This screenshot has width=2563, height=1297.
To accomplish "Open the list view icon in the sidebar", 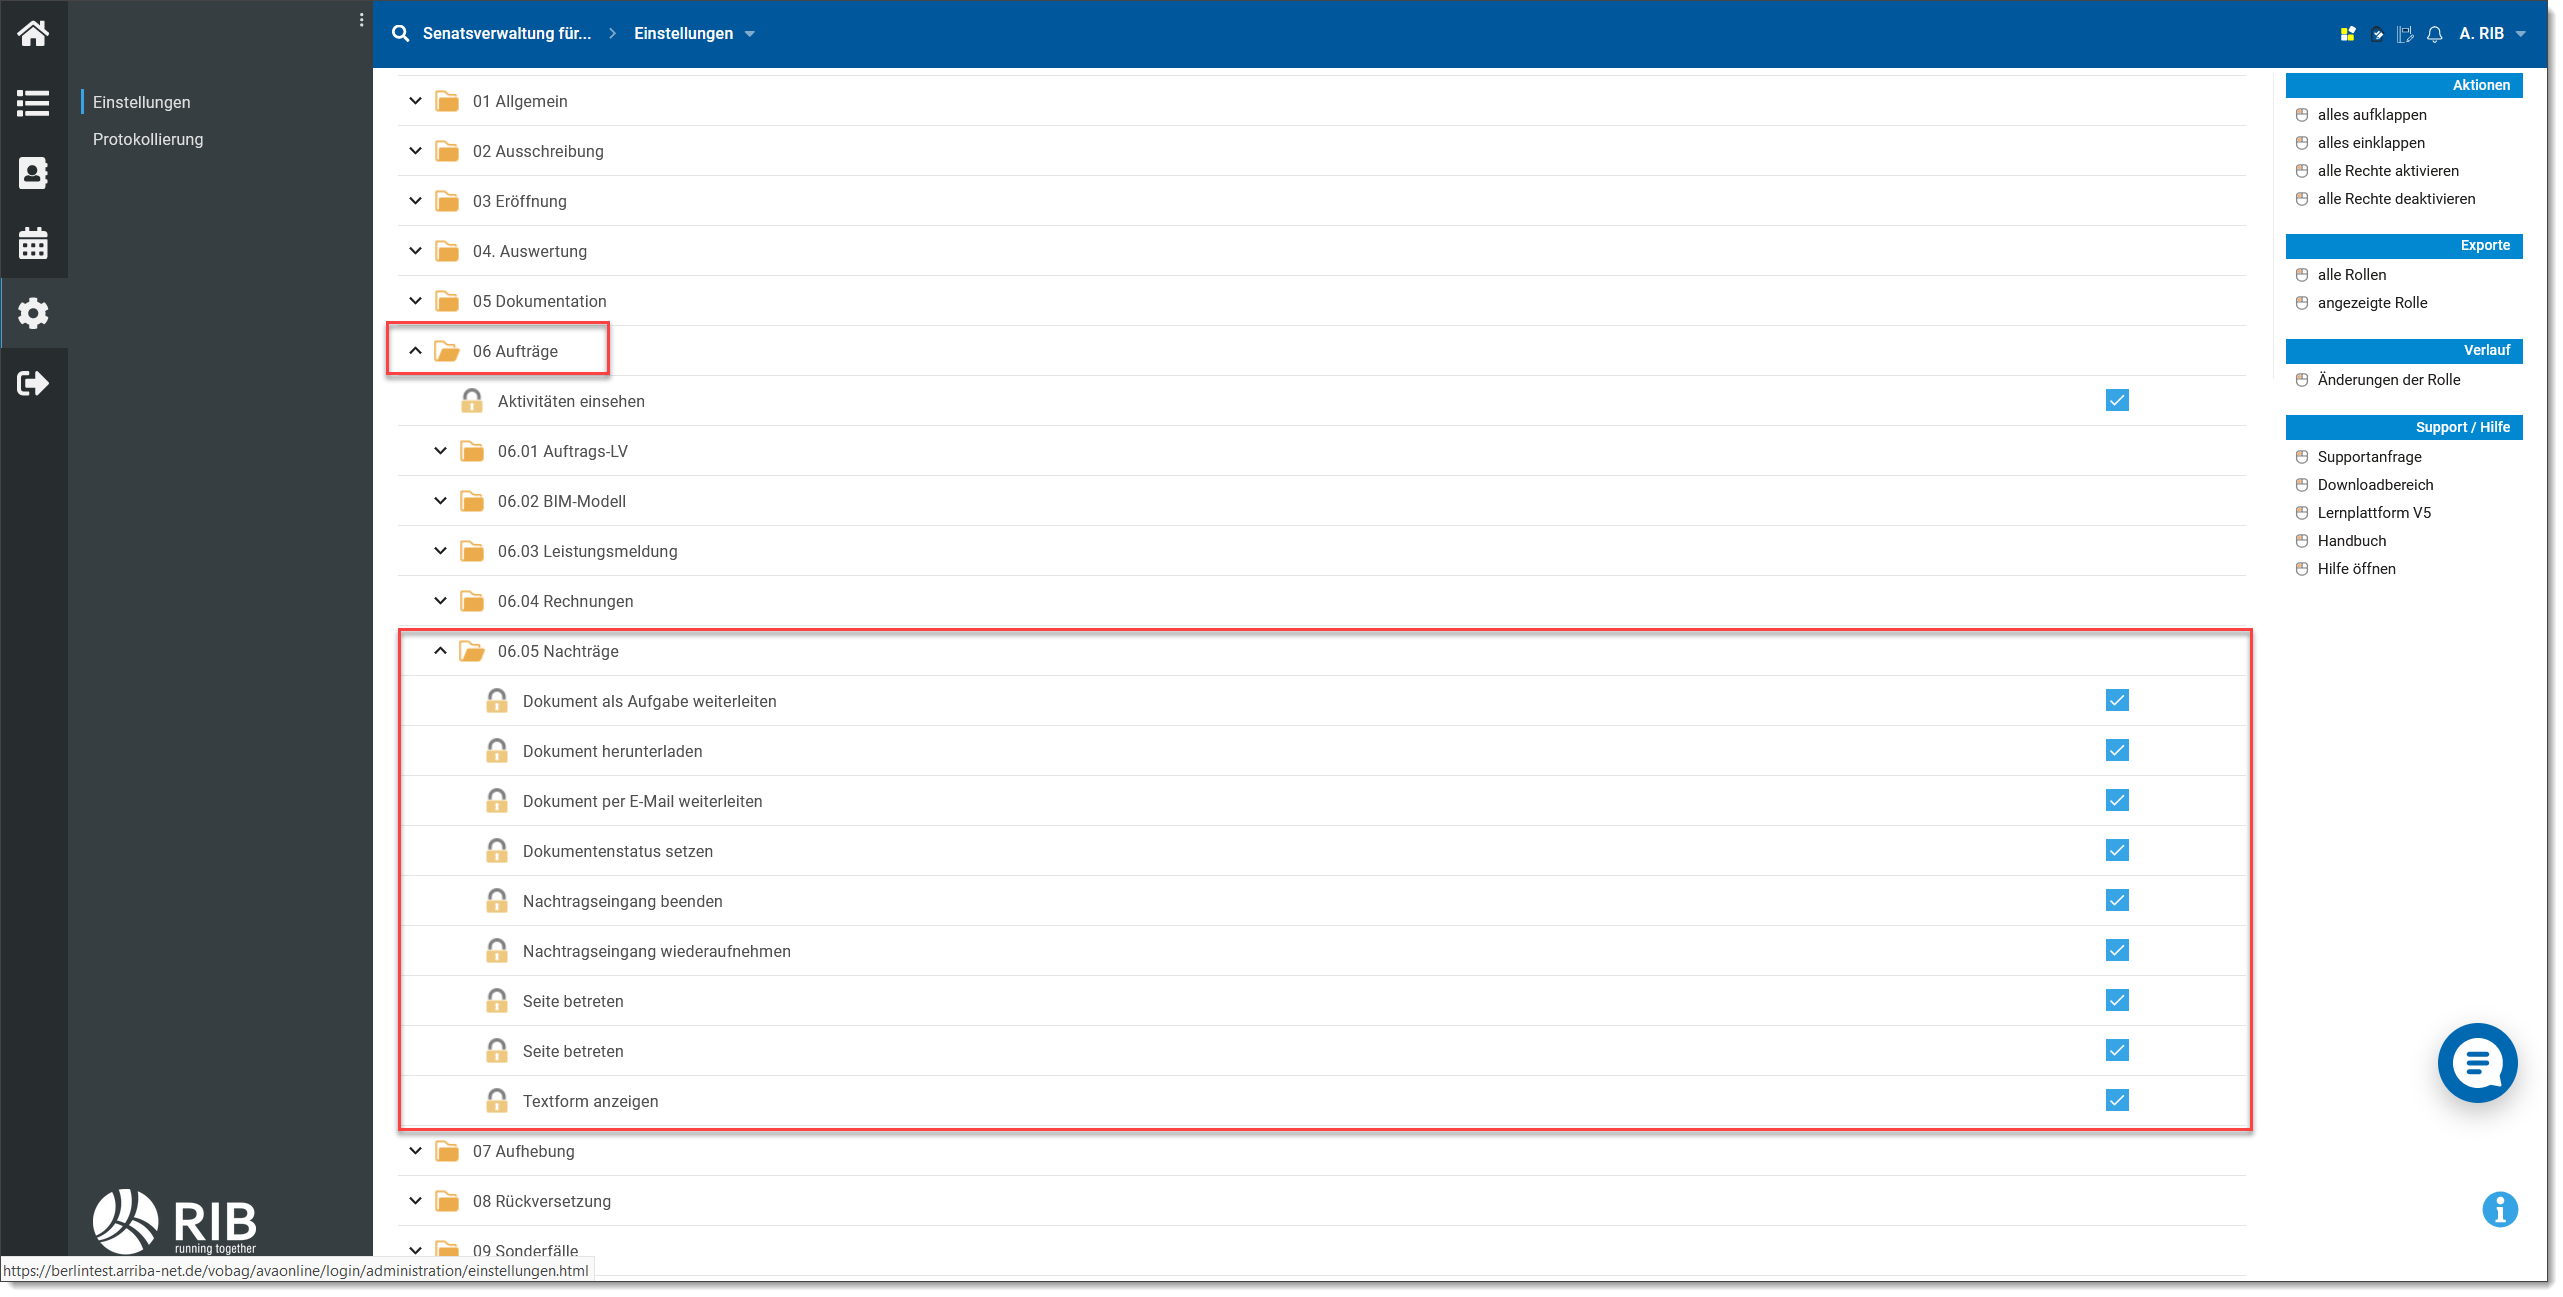I will coord(33,103).
